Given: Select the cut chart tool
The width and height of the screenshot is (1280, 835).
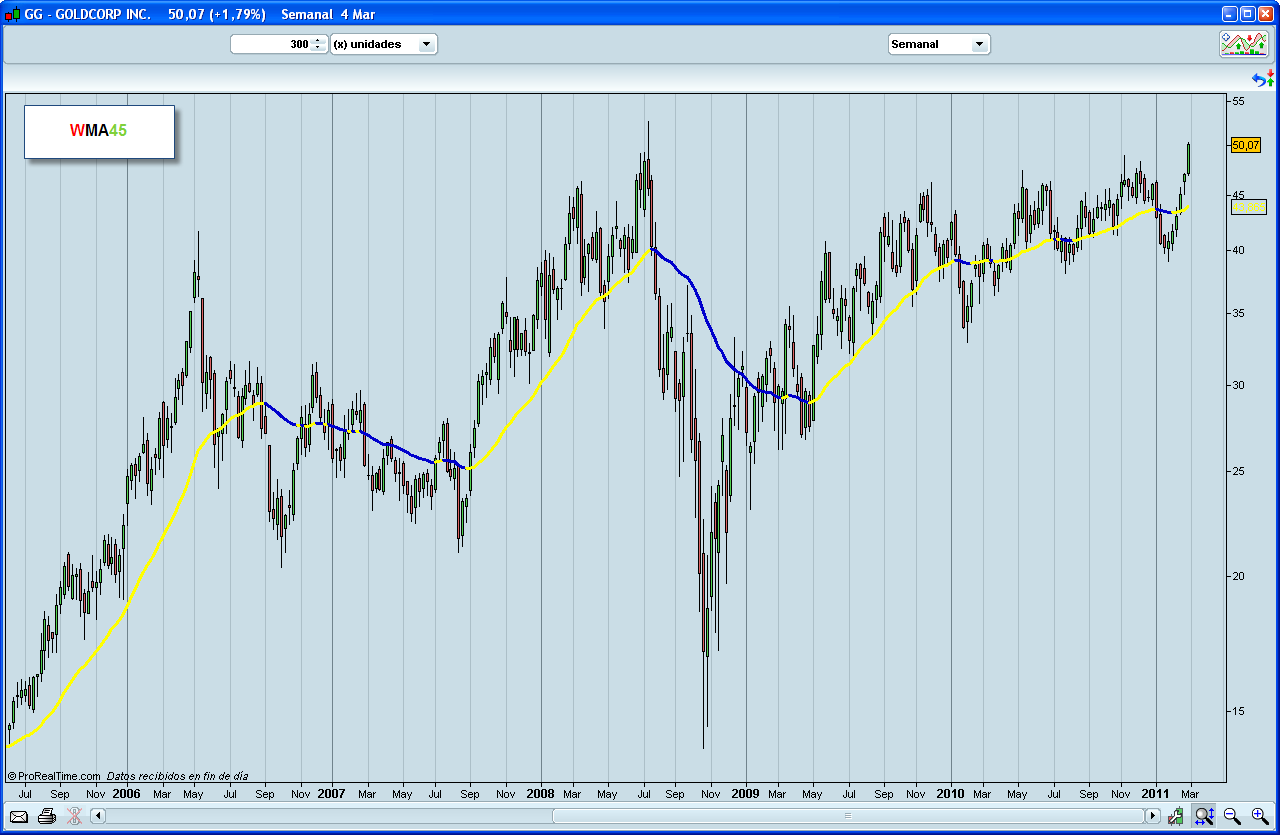Looking at the screenshot, I should click(x=72, y=817).
